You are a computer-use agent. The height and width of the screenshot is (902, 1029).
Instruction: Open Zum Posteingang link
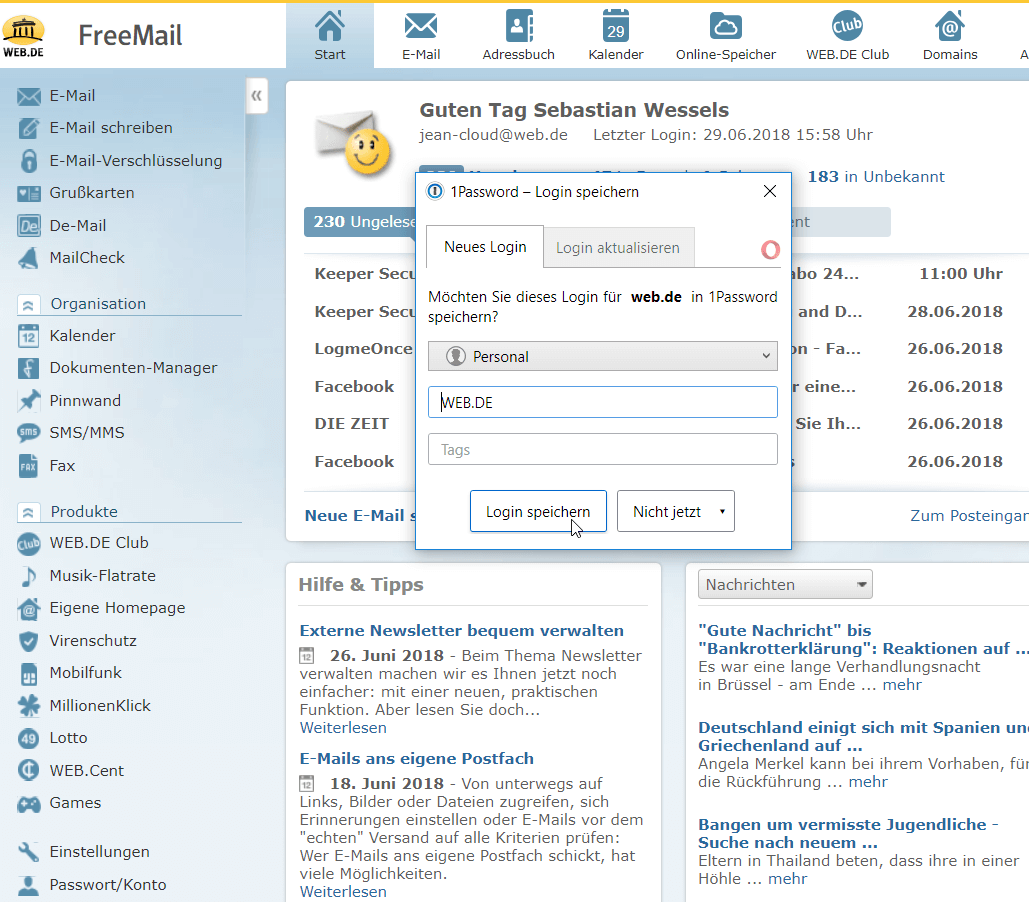(x=969, y=516)
